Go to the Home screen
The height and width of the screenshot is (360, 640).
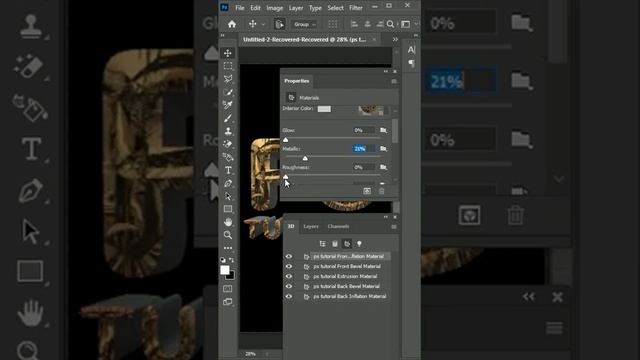point(232,24)
